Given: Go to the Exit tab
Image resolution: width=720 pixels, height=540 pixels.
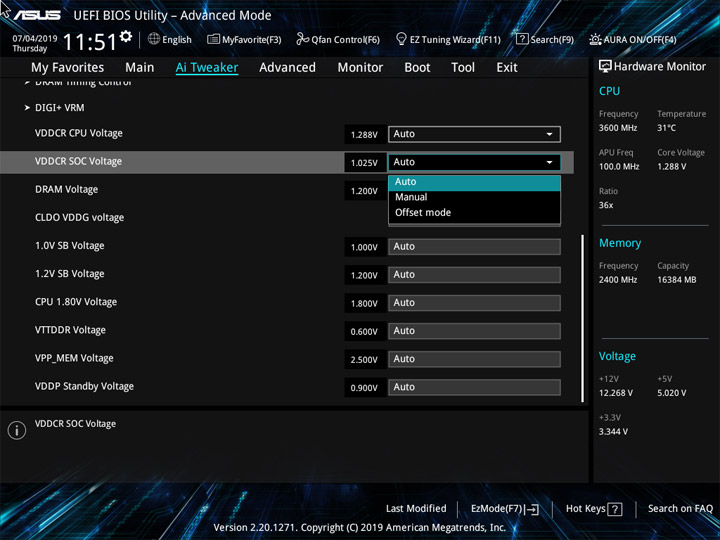Looking at the screenshot, I should (x=507, y=68).
